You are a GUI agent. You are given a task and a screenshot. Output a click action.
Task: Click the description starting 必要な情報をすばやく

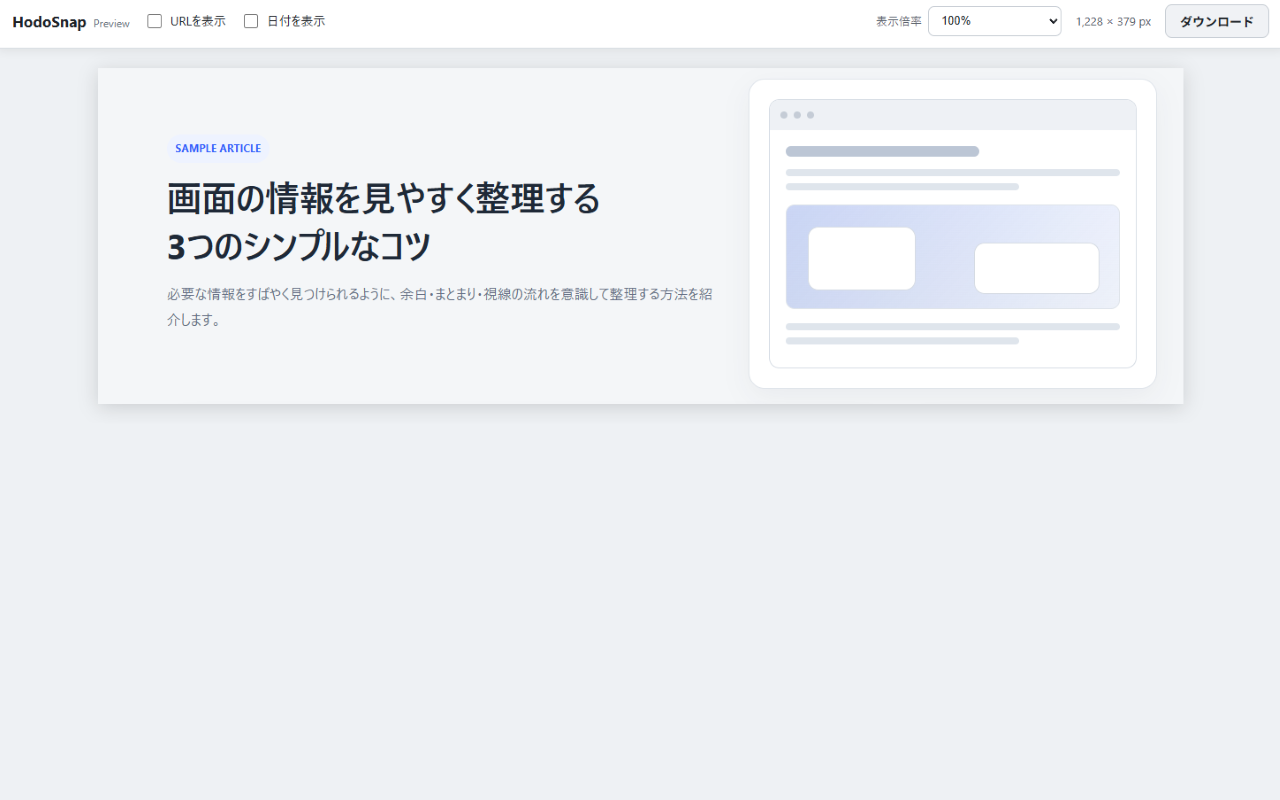(x=440, y=307)
